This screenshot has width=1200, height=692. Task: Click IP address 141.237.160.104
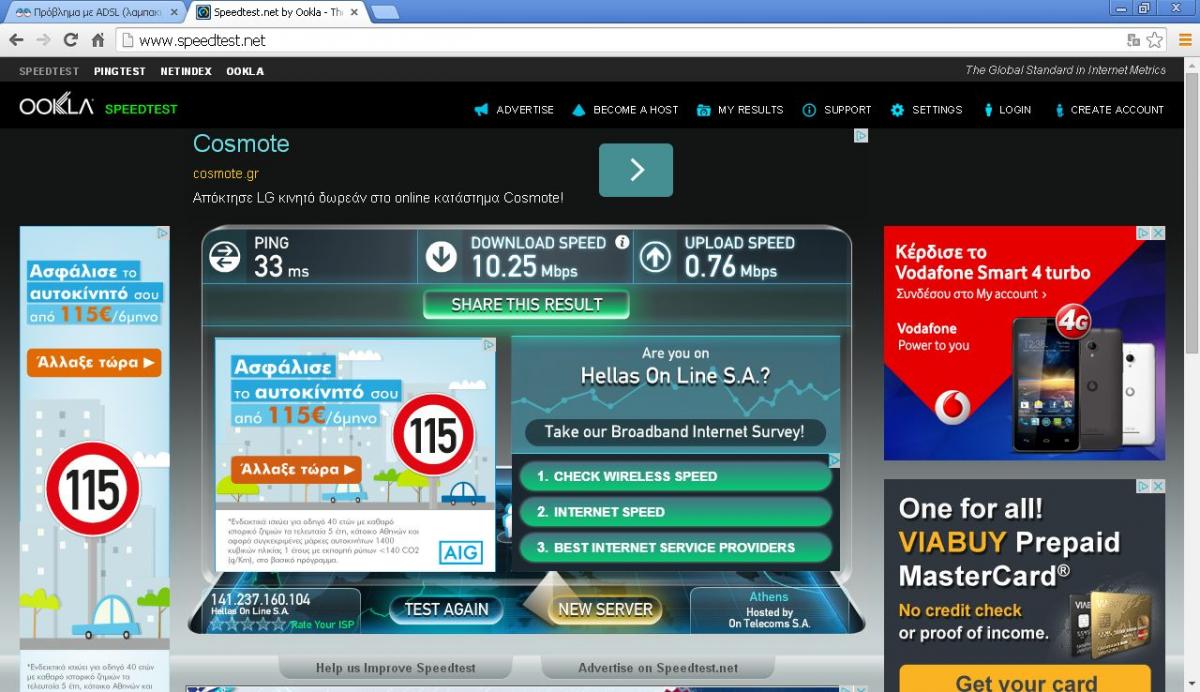tap(260, 600)
